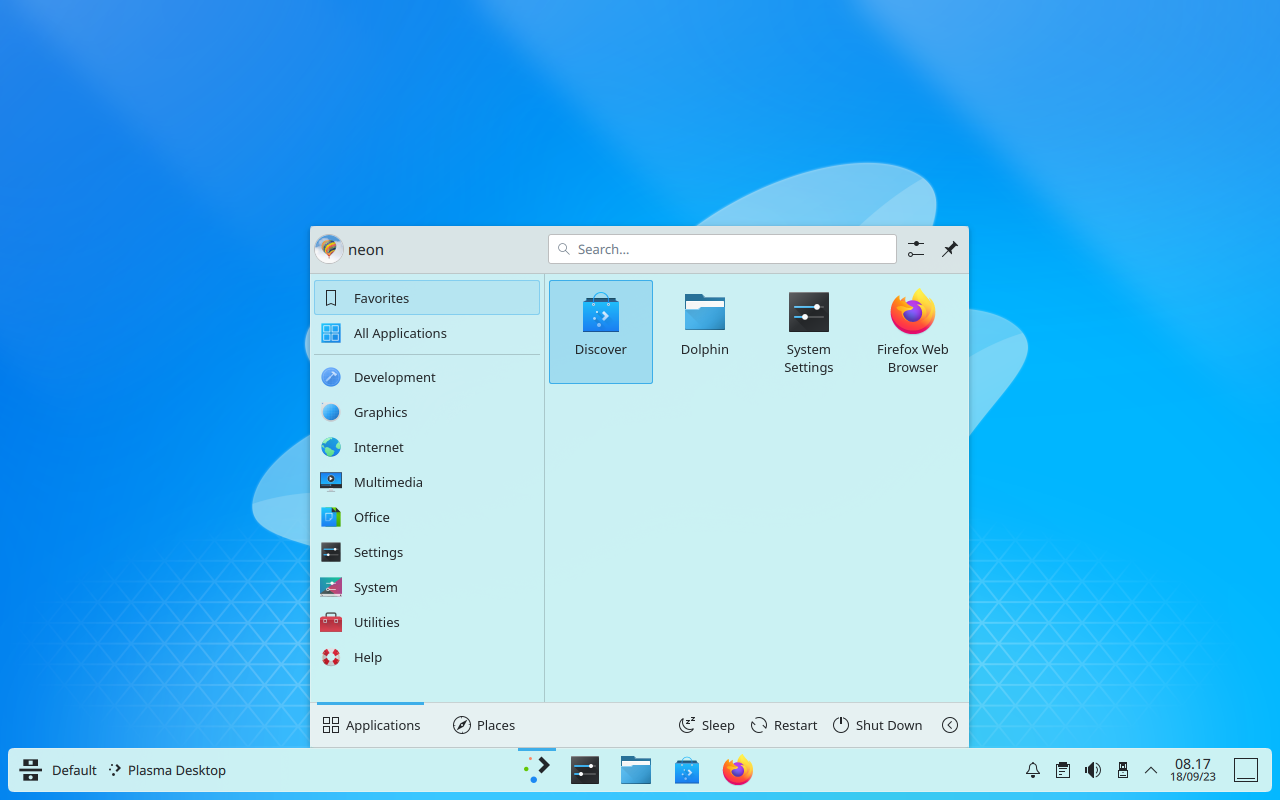Activate Peek at Desktop on taskbar corner

tap(1246, 770)
